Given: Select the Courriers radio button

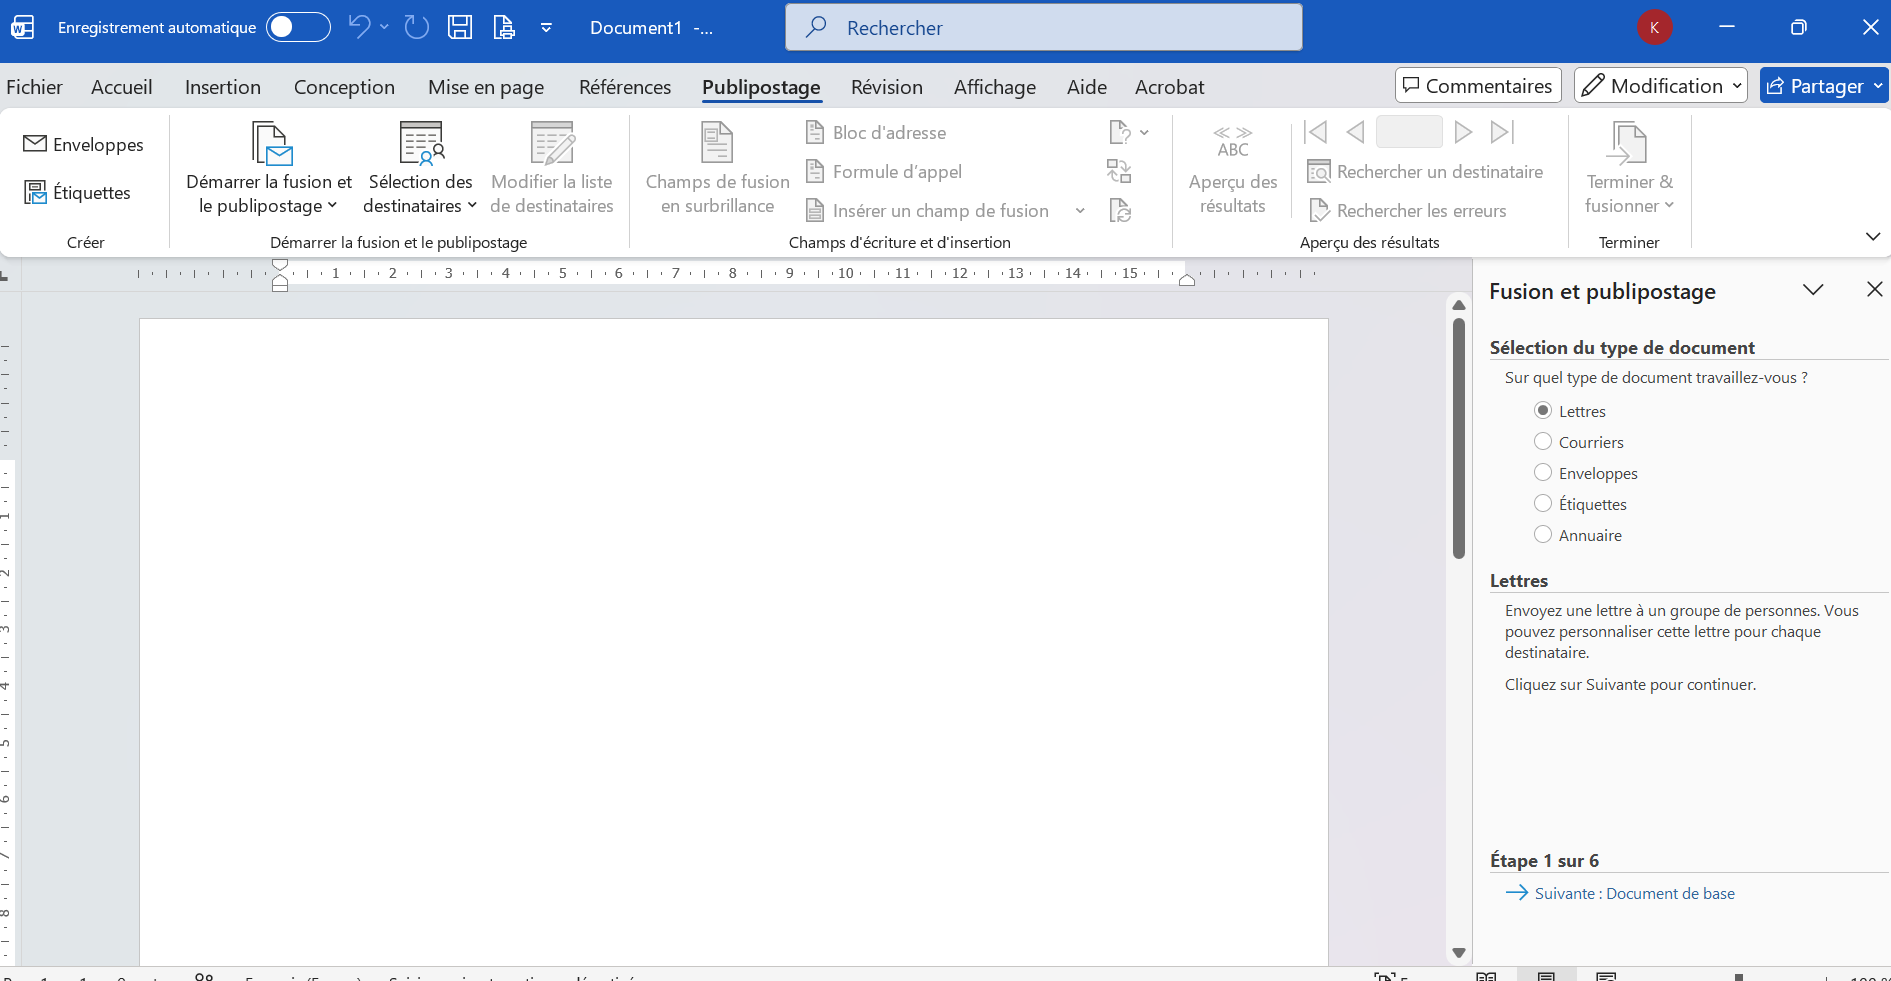Looking at the screenshot, I should (x=1543, y=441).
